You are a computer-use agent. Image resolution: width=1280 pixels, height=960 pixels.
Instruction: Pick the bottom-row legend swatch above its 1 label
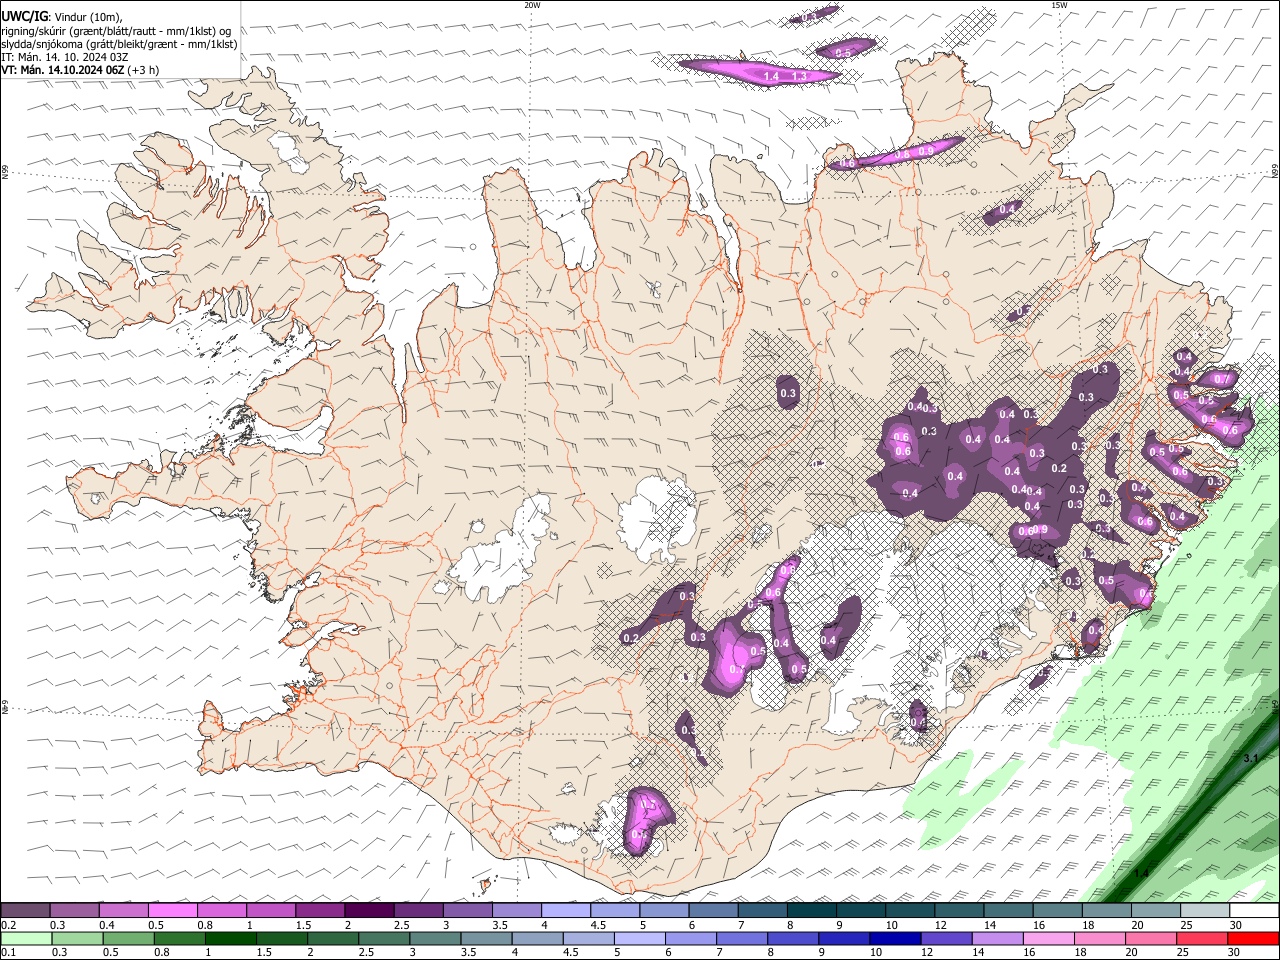point(230,938)
